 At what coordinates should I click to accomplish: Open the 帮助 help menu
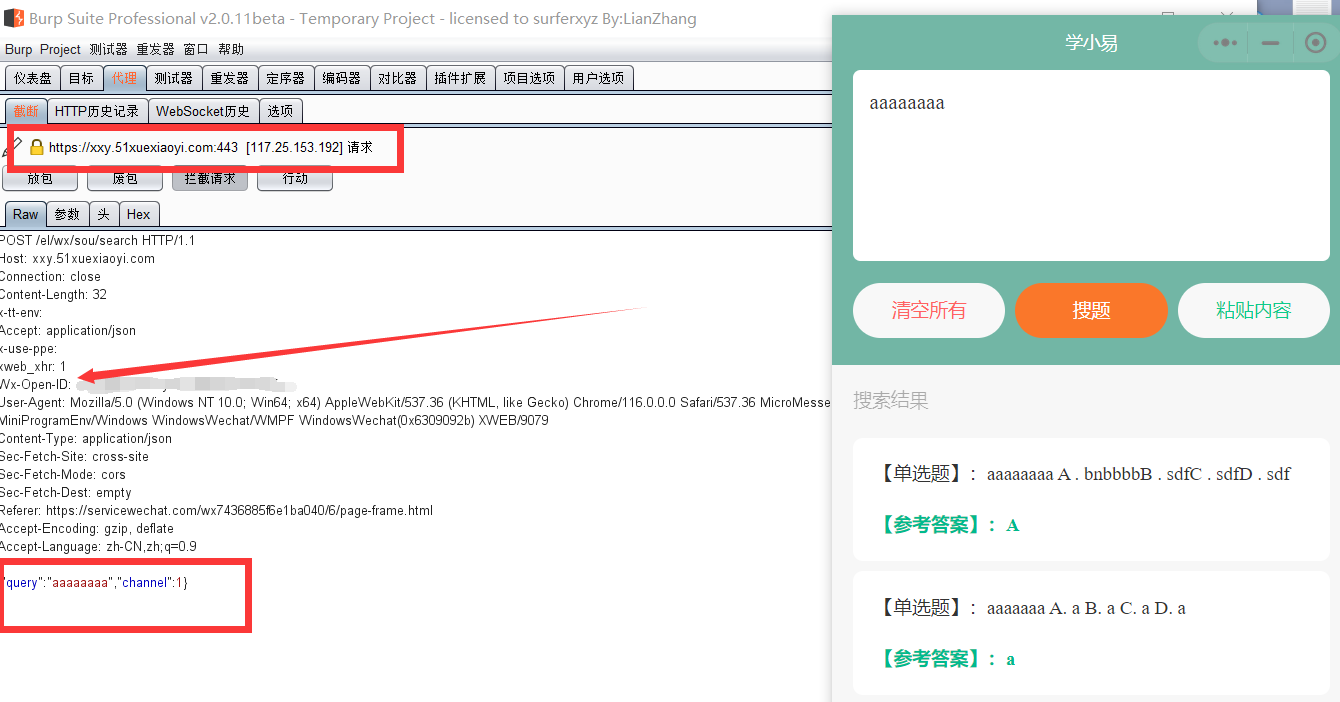231,49
